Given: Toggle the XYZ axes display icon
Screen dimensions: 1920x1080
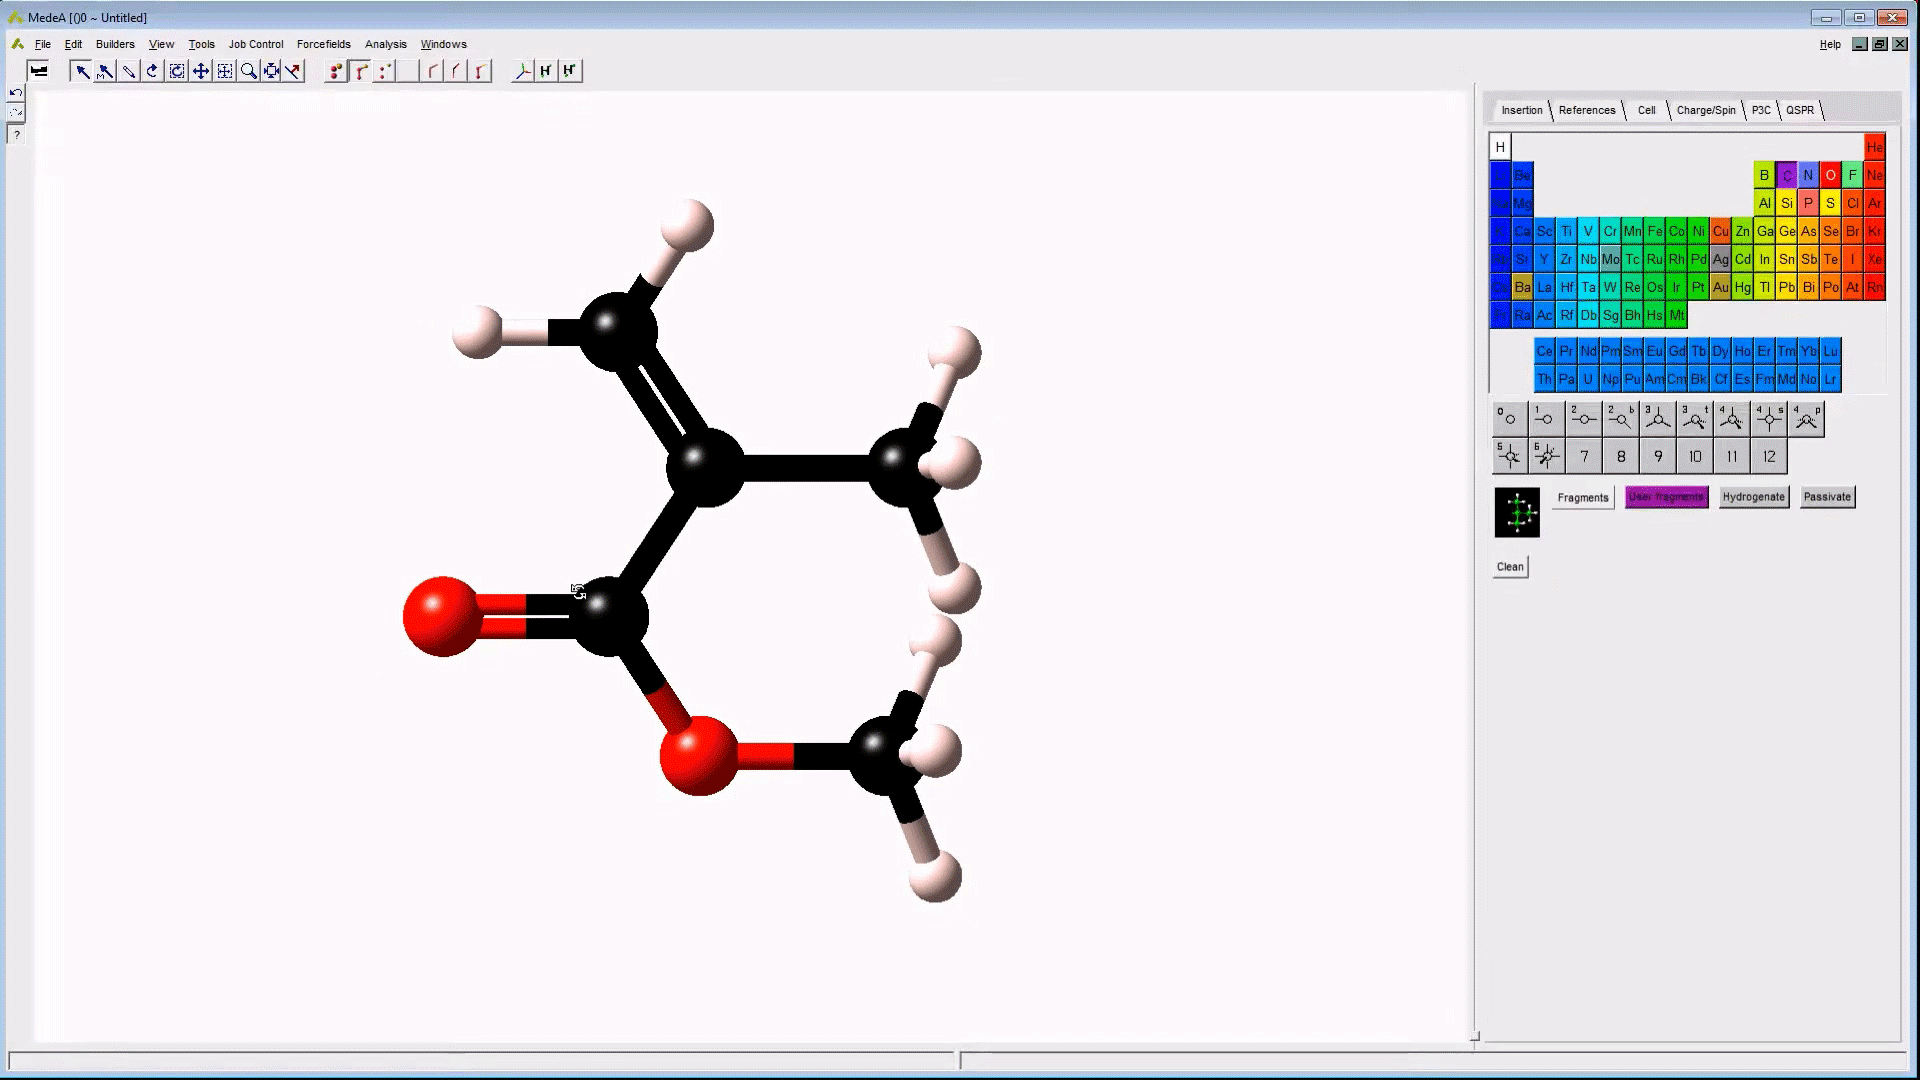Looking at the screenshot, I should tap(522, 71).
